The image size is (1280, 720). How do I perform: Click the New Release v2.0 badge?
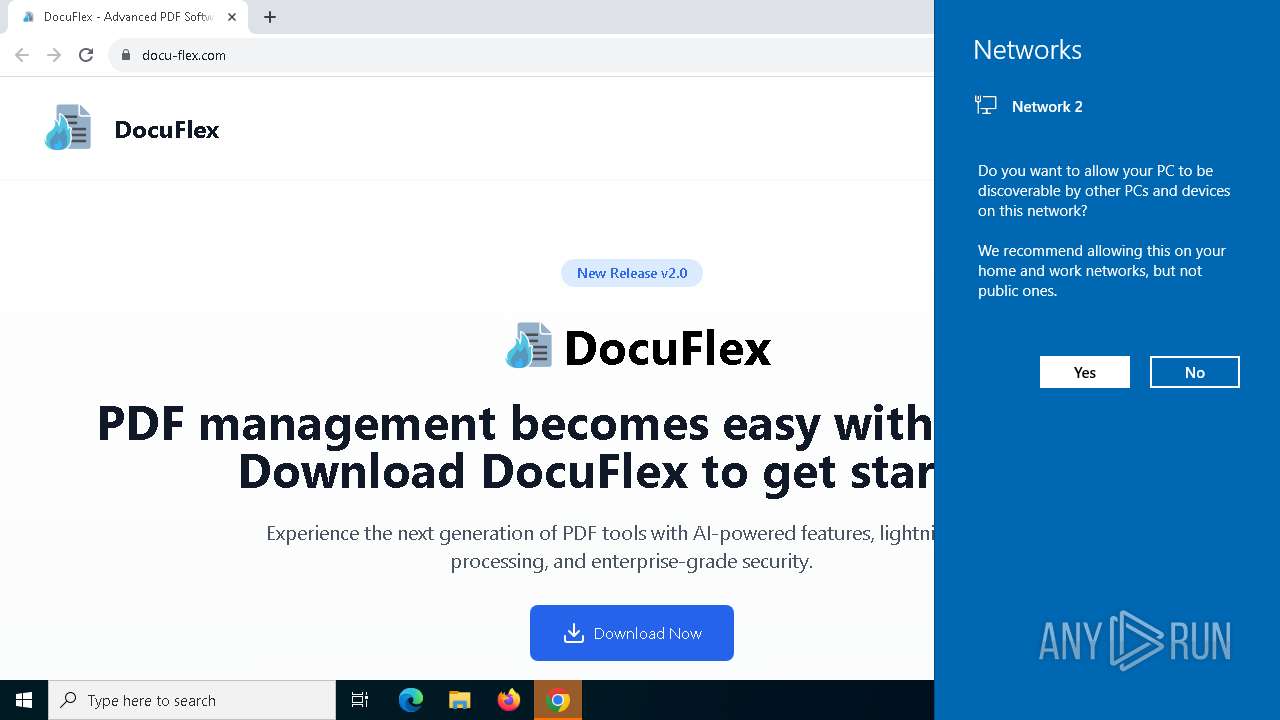[x=632, y=273]
